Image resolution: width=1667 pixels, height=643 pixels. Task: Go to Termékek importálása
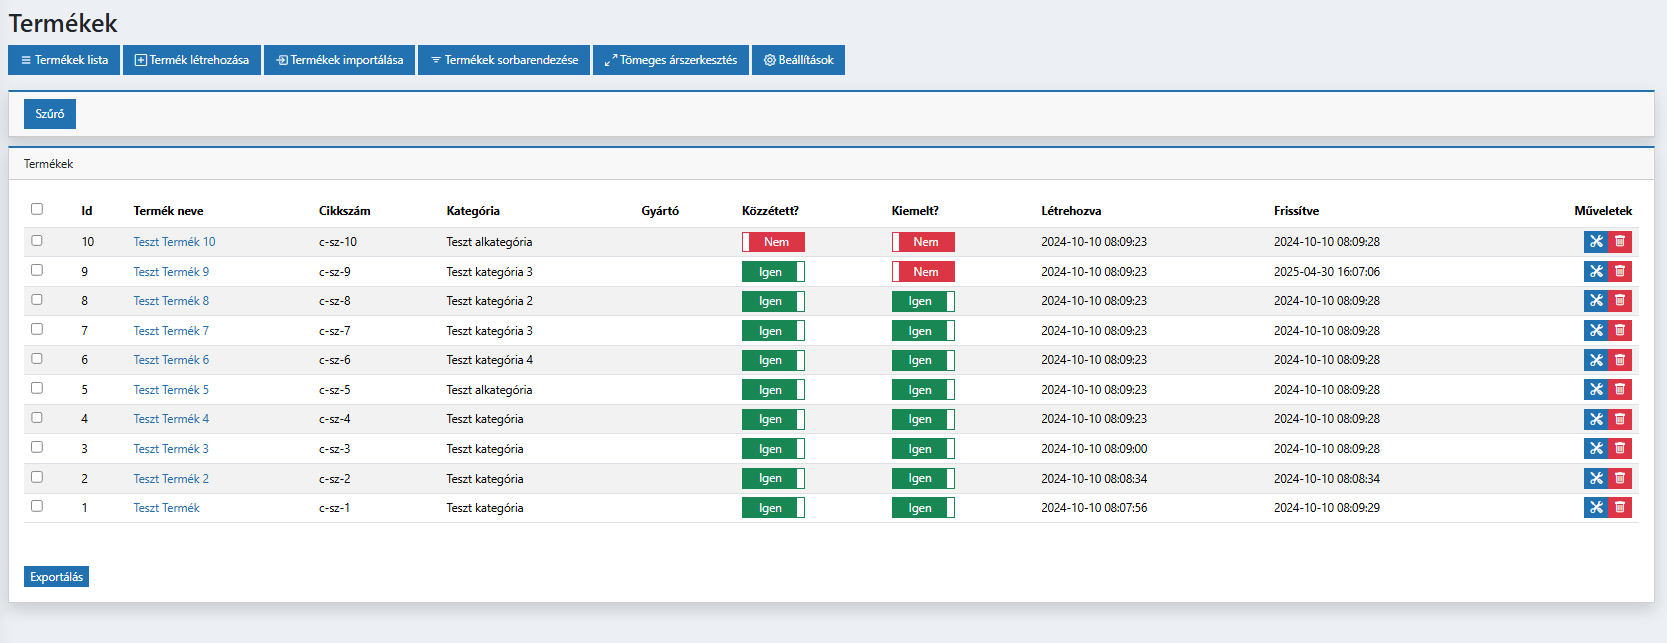coord(340,60)
